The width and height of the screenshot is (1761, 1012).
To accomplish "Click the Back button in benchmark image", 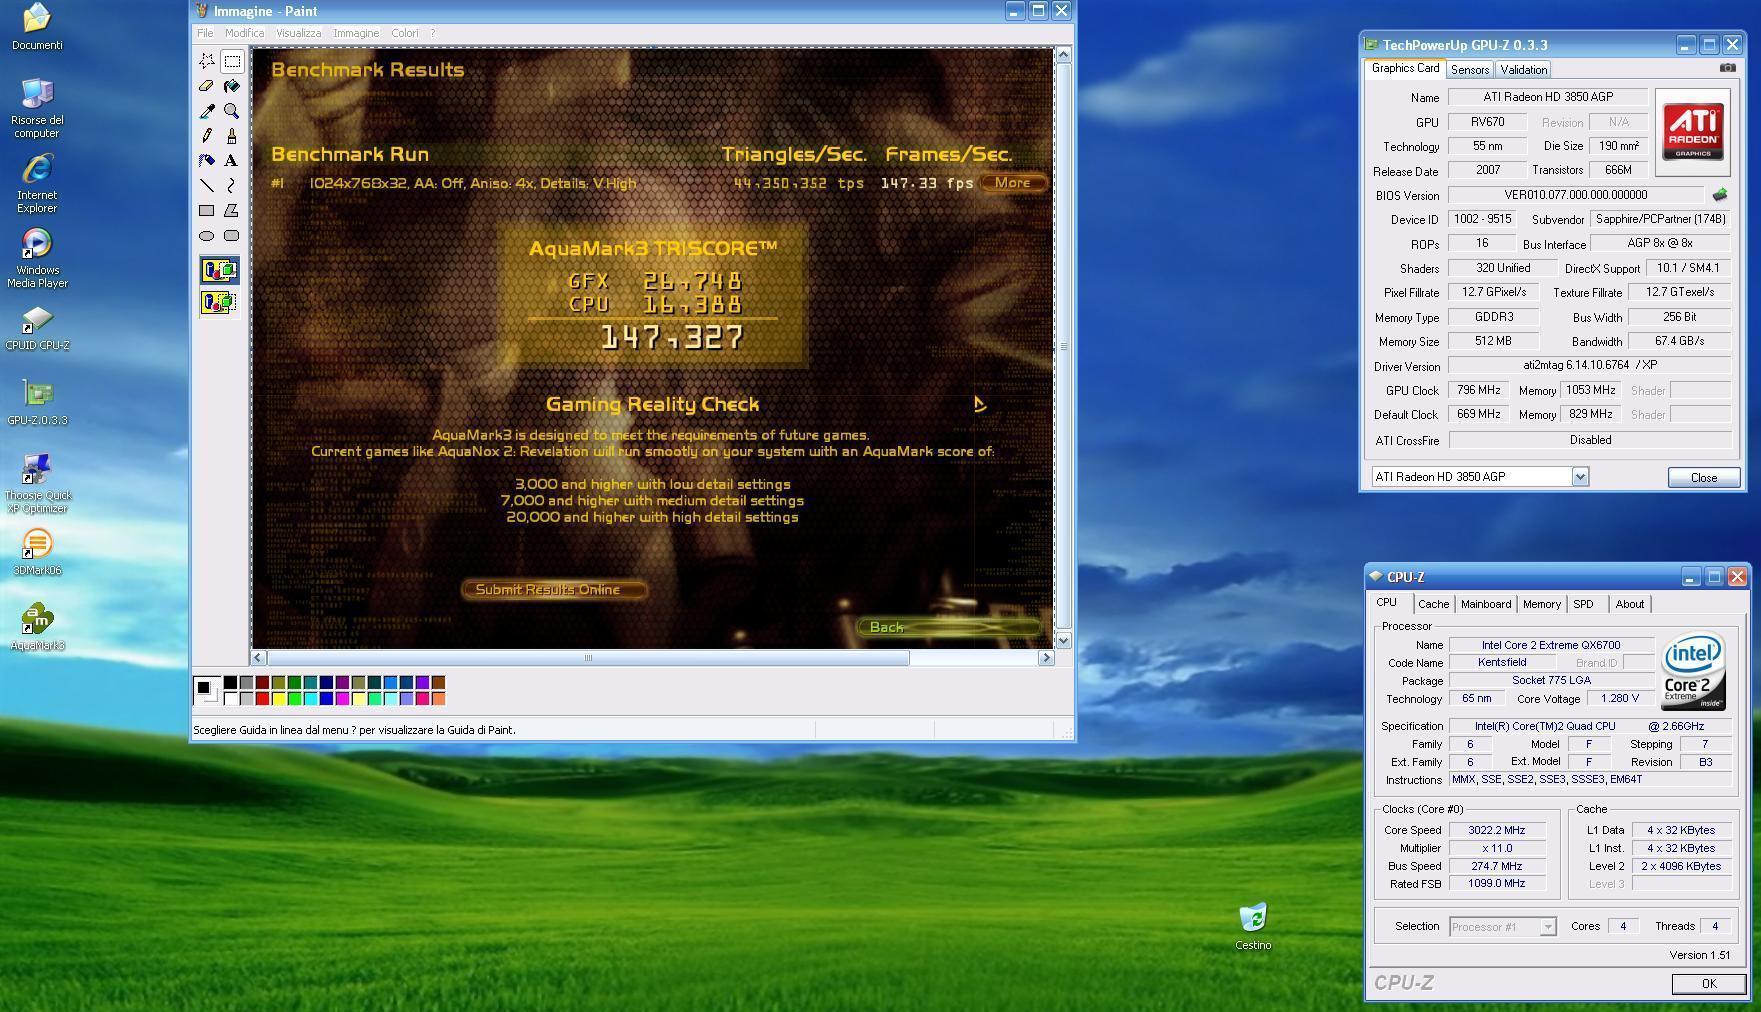I will (948, 627).
